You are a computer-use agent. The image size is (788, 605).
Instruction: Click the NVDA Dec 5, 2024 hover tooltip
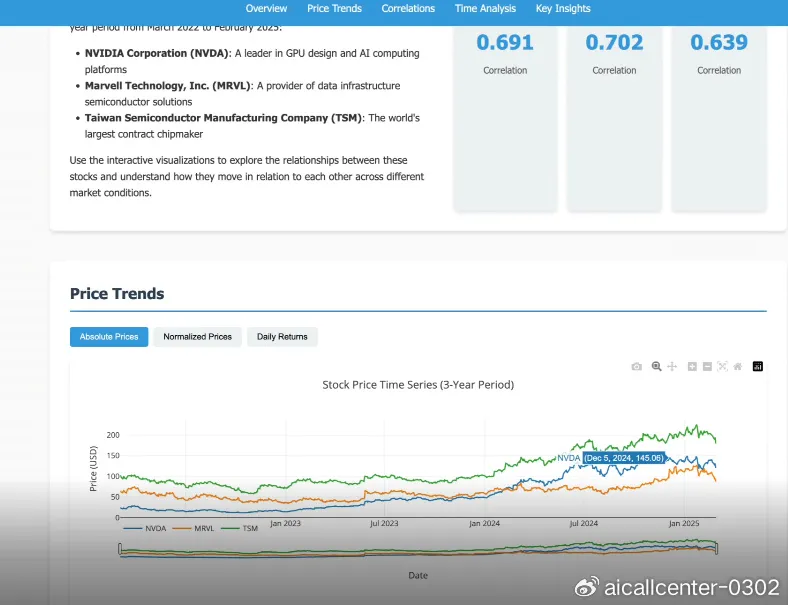[624, 458]
